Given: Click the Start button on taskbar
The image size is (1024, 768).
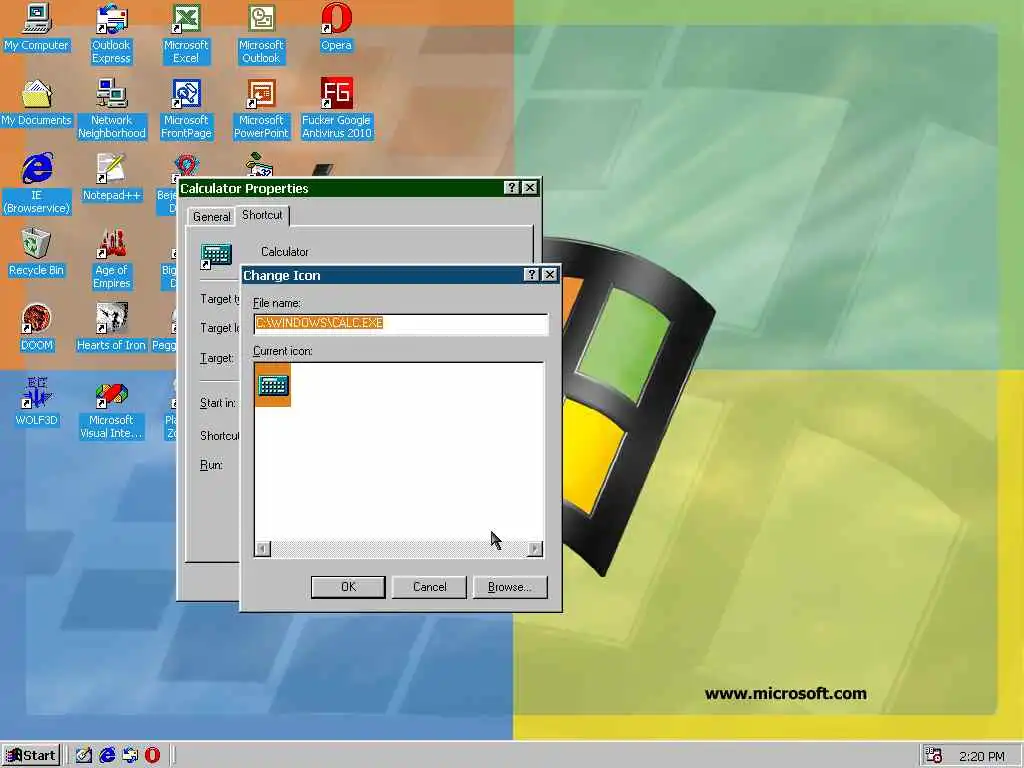Looking at the screenshot, I should pos(31,756).
